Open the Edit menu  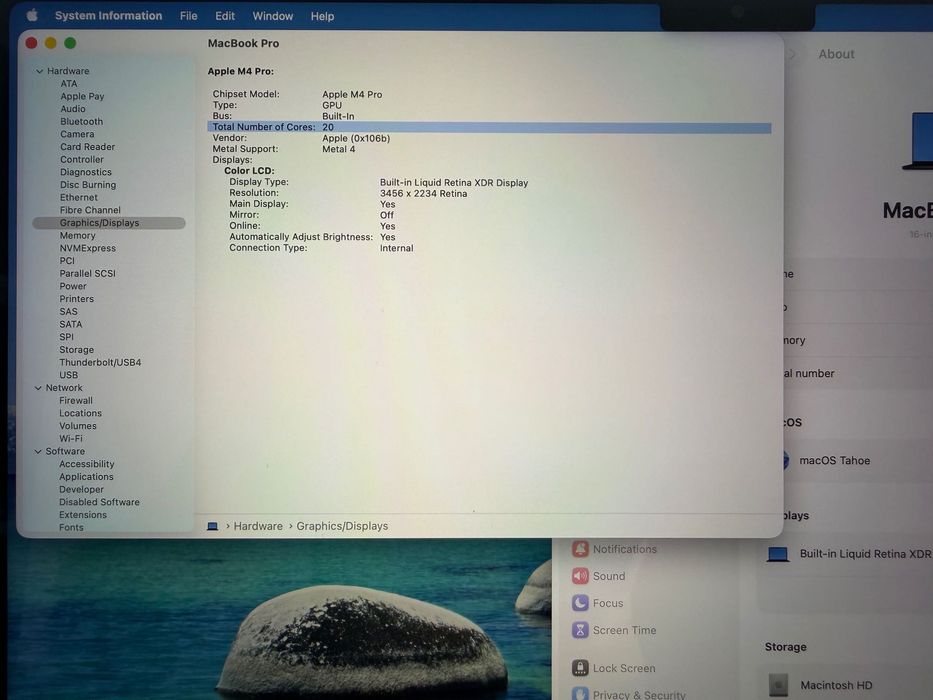click(225, 16)
